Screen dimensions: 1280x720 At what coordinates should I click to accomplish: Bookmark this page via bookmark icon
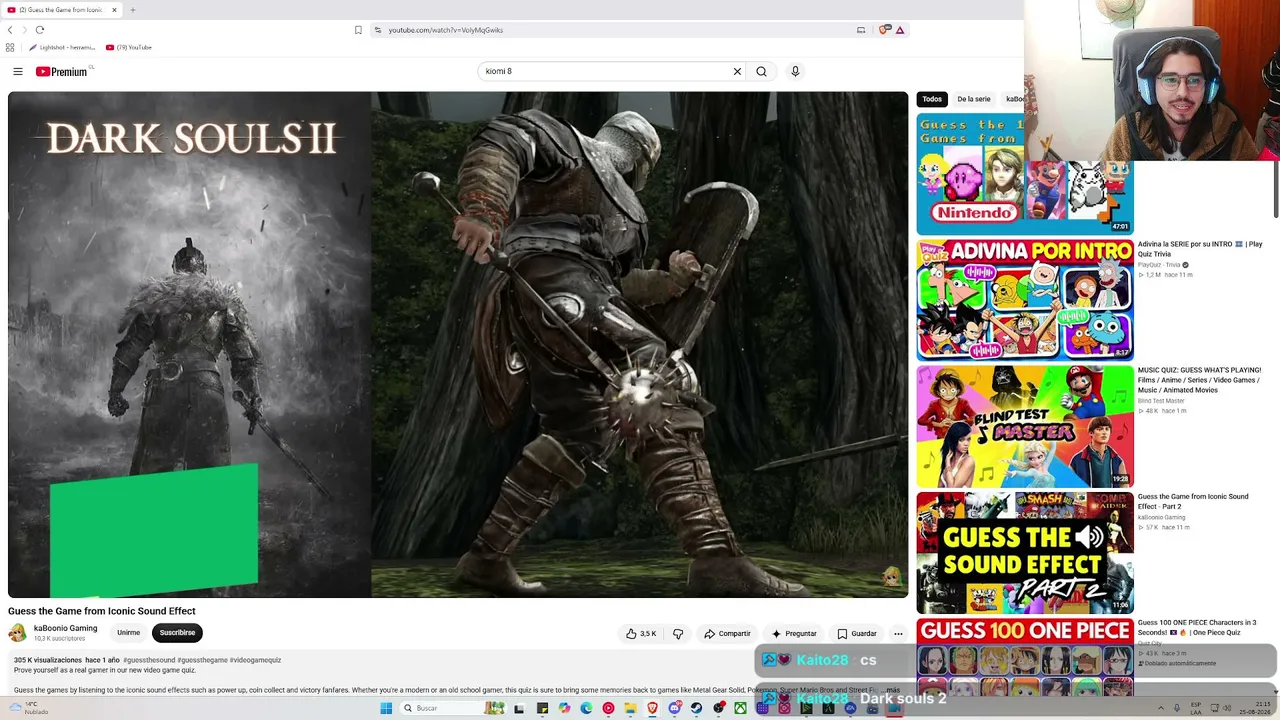[x=358, y=30]
